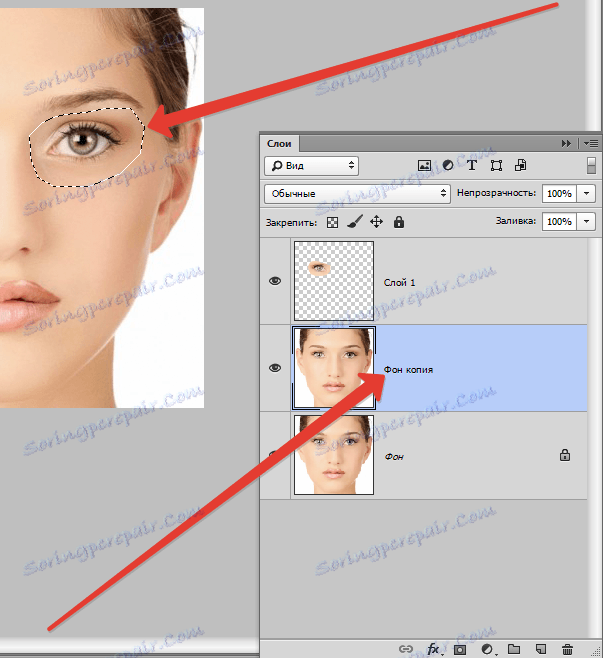
Task: Click the Слой 1 layer thumbnail
Action: (334, 281)
